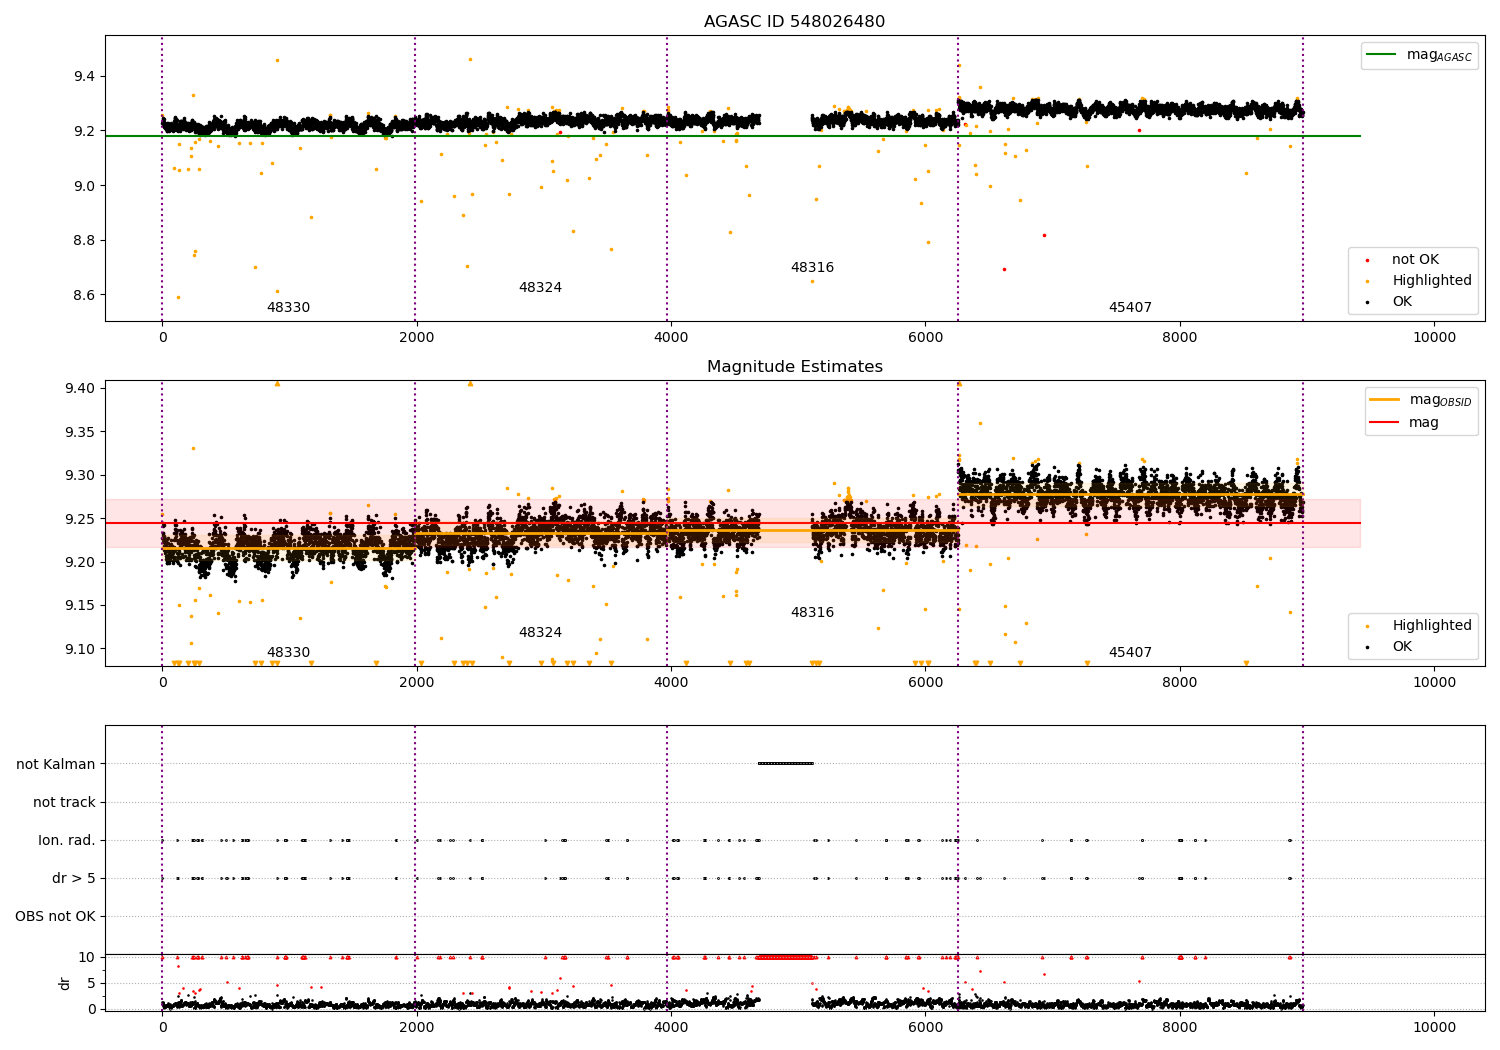Click OBSID label 45407 in middle plot
This screenshot has width=1500, height=1050.
(x=1130, y=653)
